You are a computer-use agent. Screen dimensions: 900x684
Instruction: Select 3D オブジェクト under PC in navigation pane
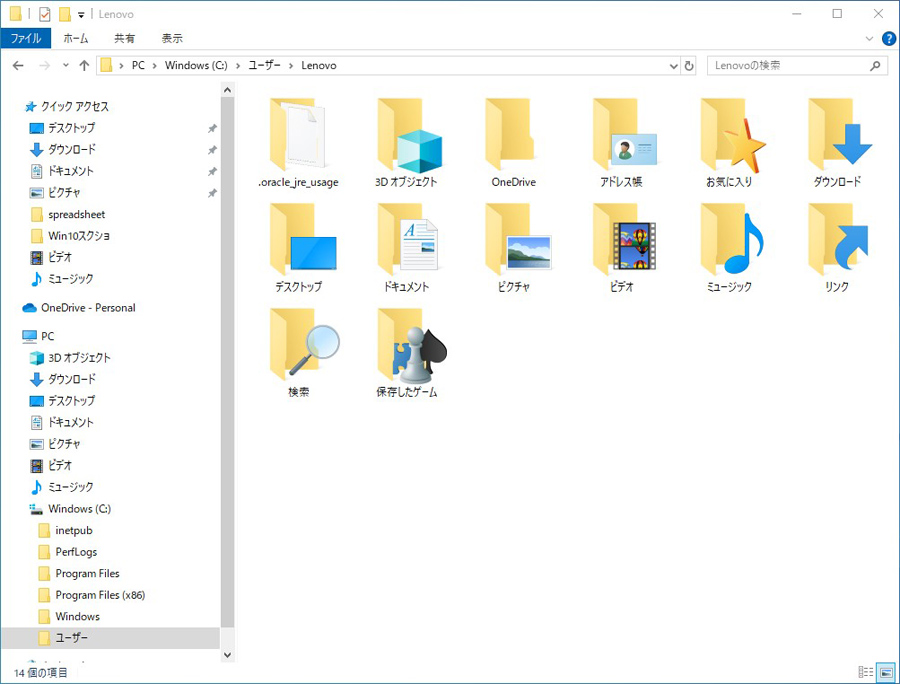(x=79, y=358)
